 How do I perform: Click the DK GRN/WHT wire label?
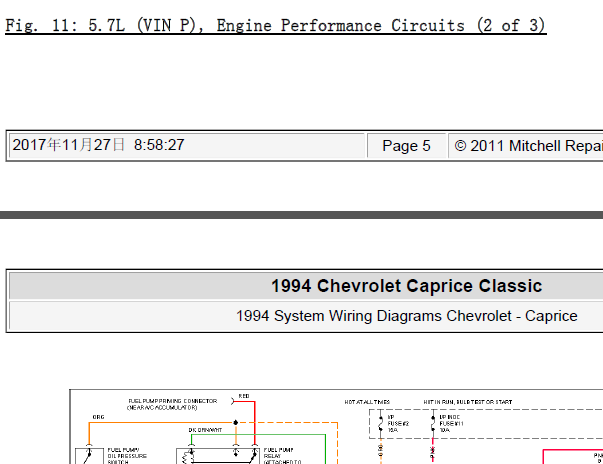coord(205,430)
